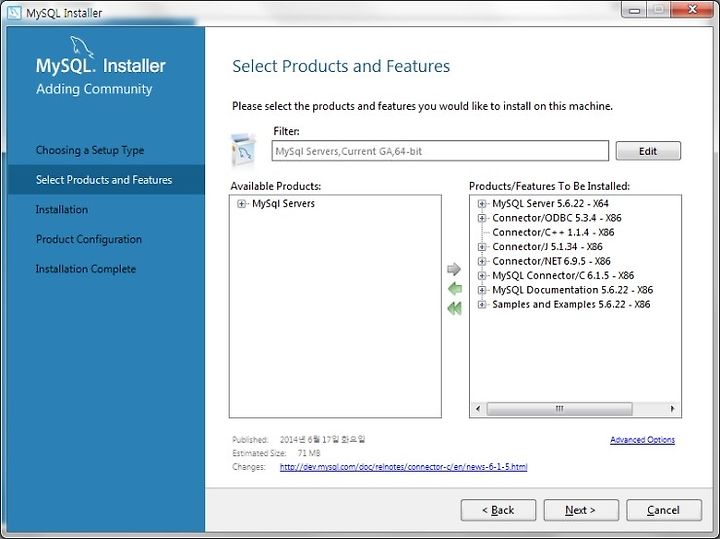Select Connector/C++ 1.1.4 - X86 item
The height and width of the screenshot is (539, 720).
tap(553, 232)
